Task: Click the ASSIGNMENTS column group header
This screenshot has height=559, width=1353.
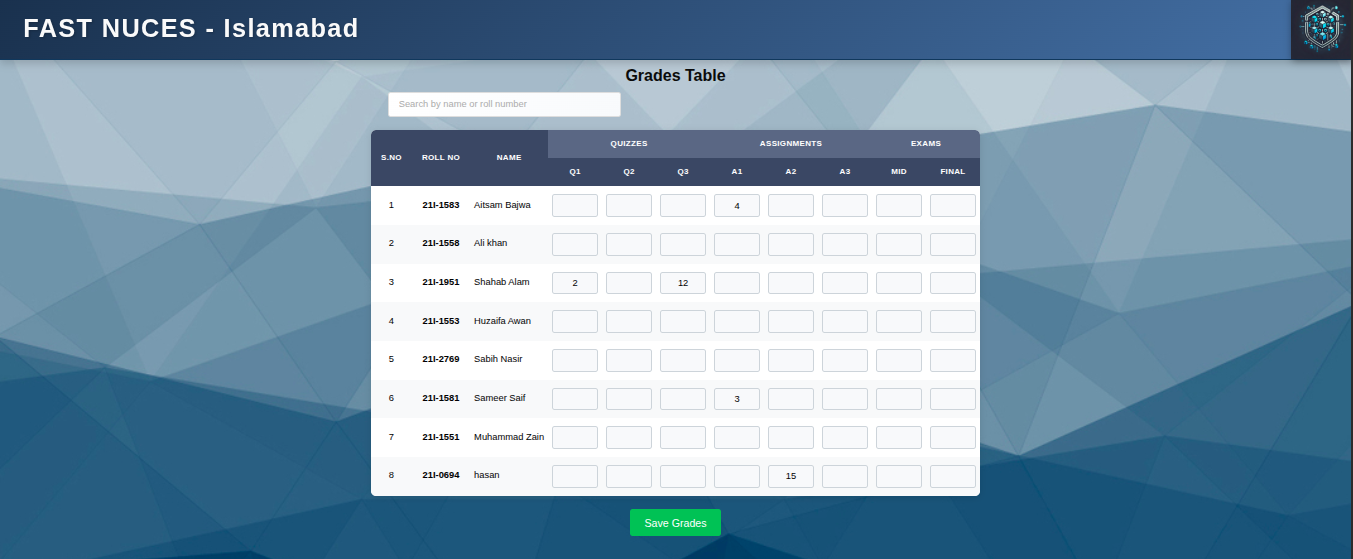Action: (791, 144)
